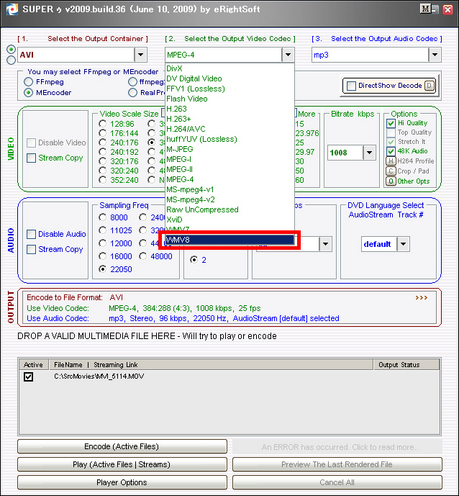This screenshot has width=459, height=496.
Task: Click the SUPER app logo in title bar
Action: click(x=12, y=9)
